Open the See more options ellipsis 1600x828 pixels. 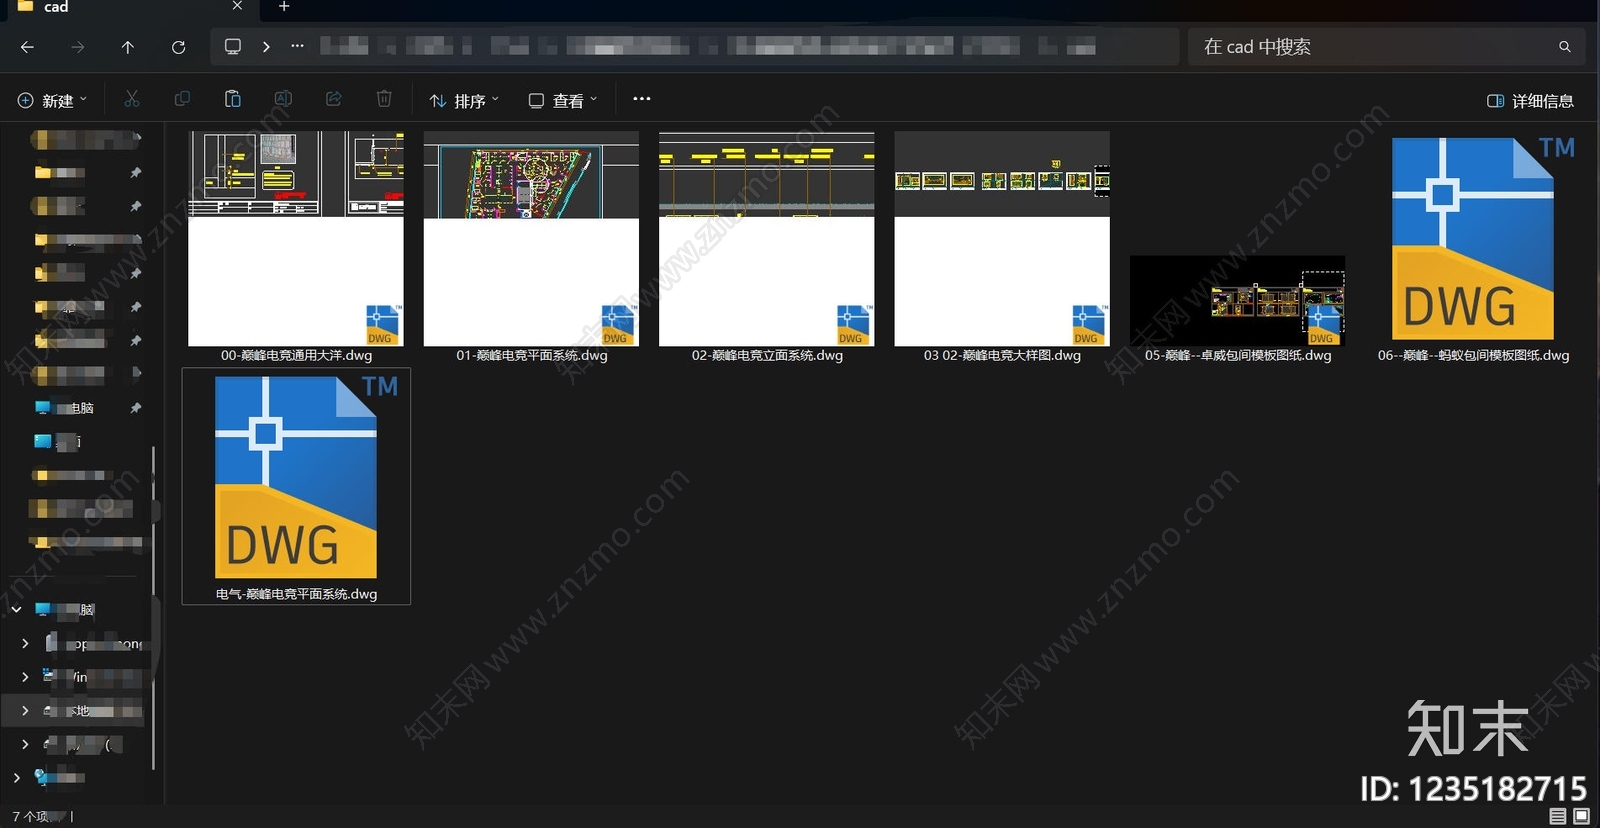click(x=642, y=99)
